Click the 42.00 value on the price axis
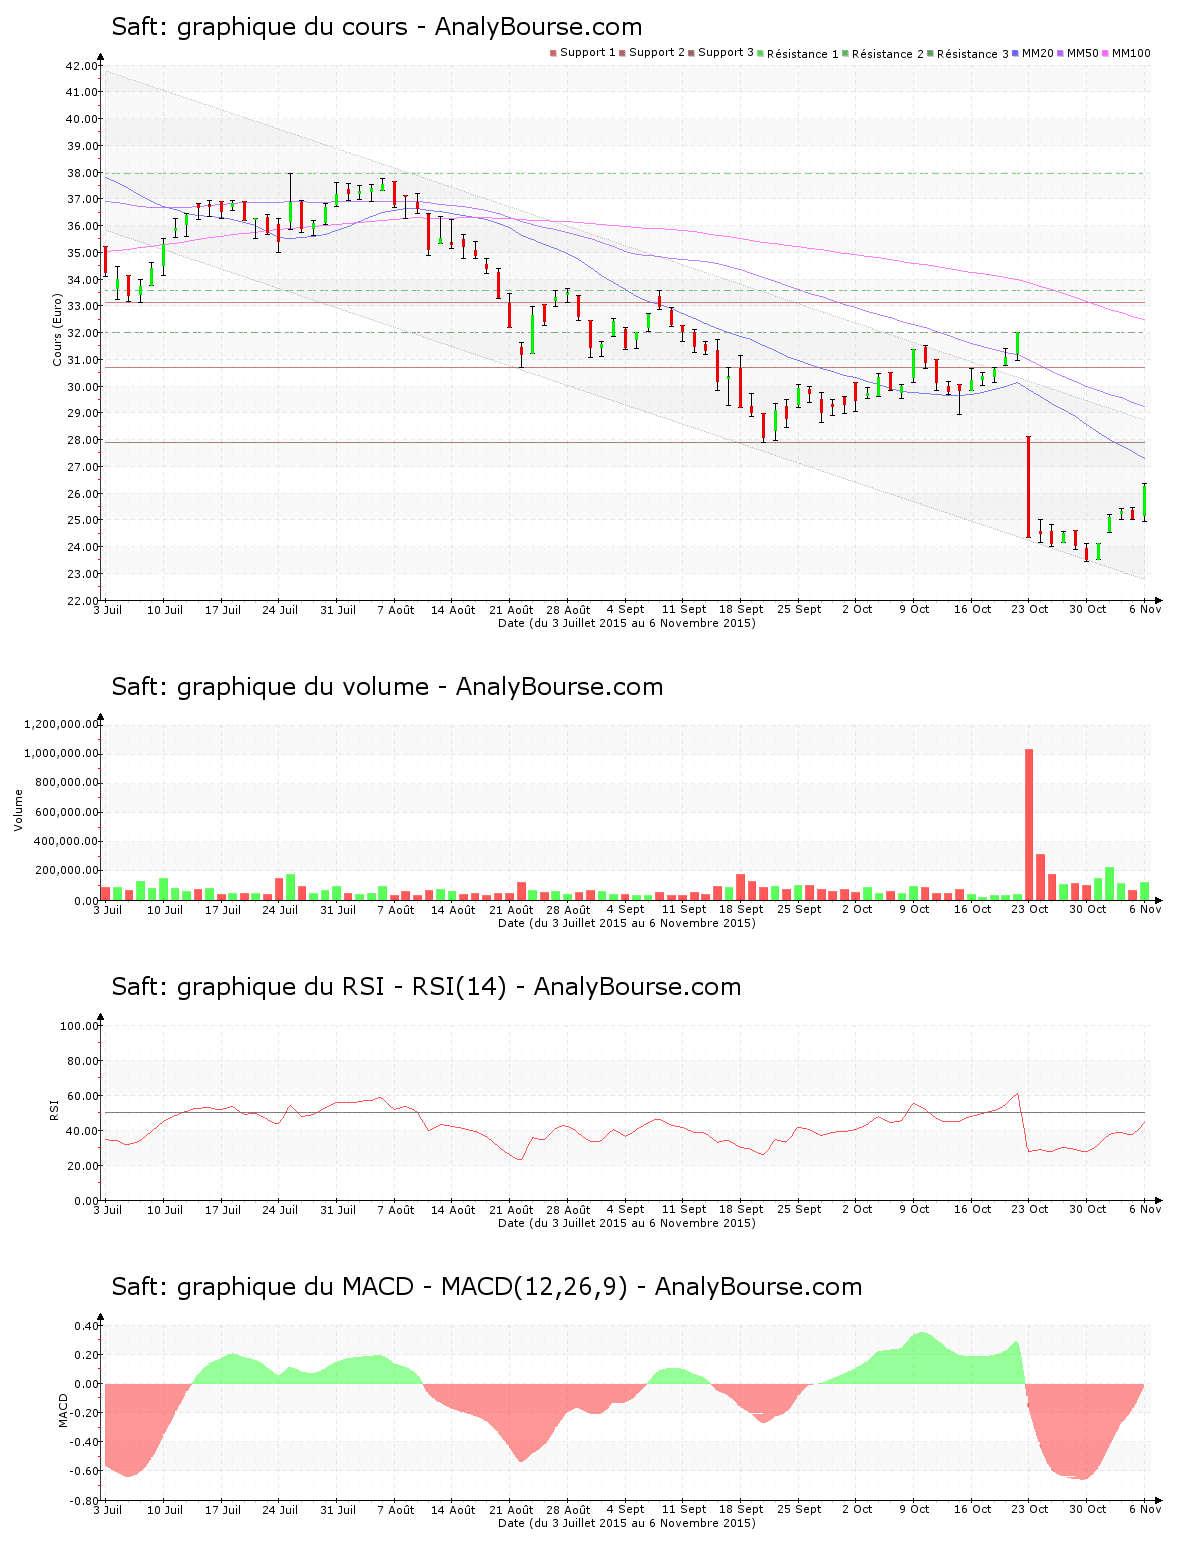The width and height of the screenshot is (1200, 1550). tap(82, 66)
